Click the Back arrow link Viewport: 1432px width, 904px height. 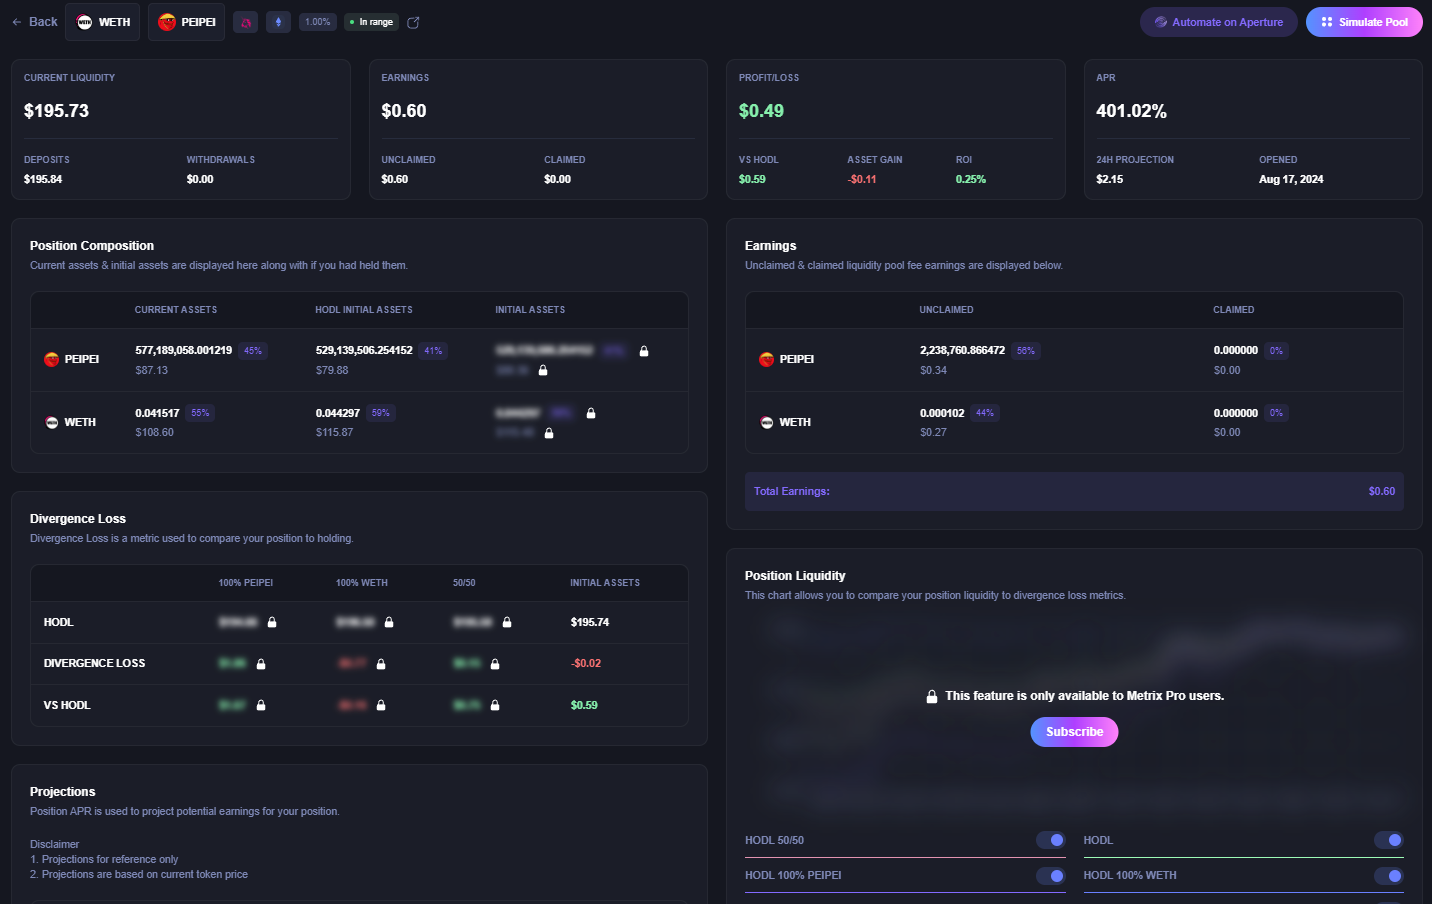tap(34, 22)
